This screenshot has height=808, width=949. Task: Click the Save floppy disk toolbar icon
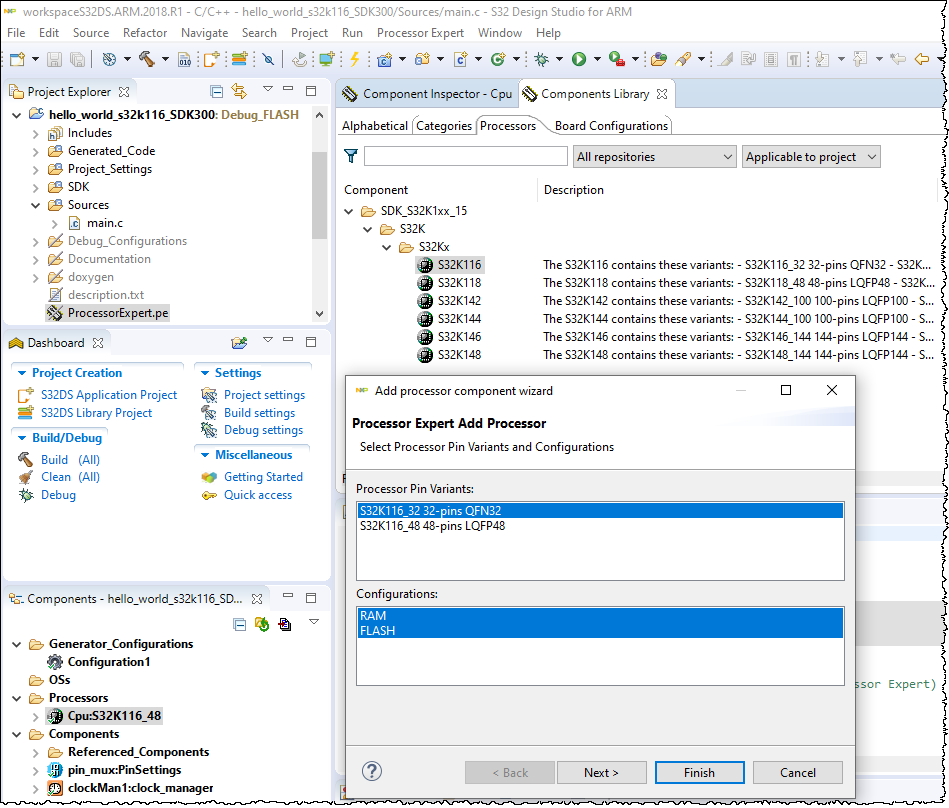(54, 59)
